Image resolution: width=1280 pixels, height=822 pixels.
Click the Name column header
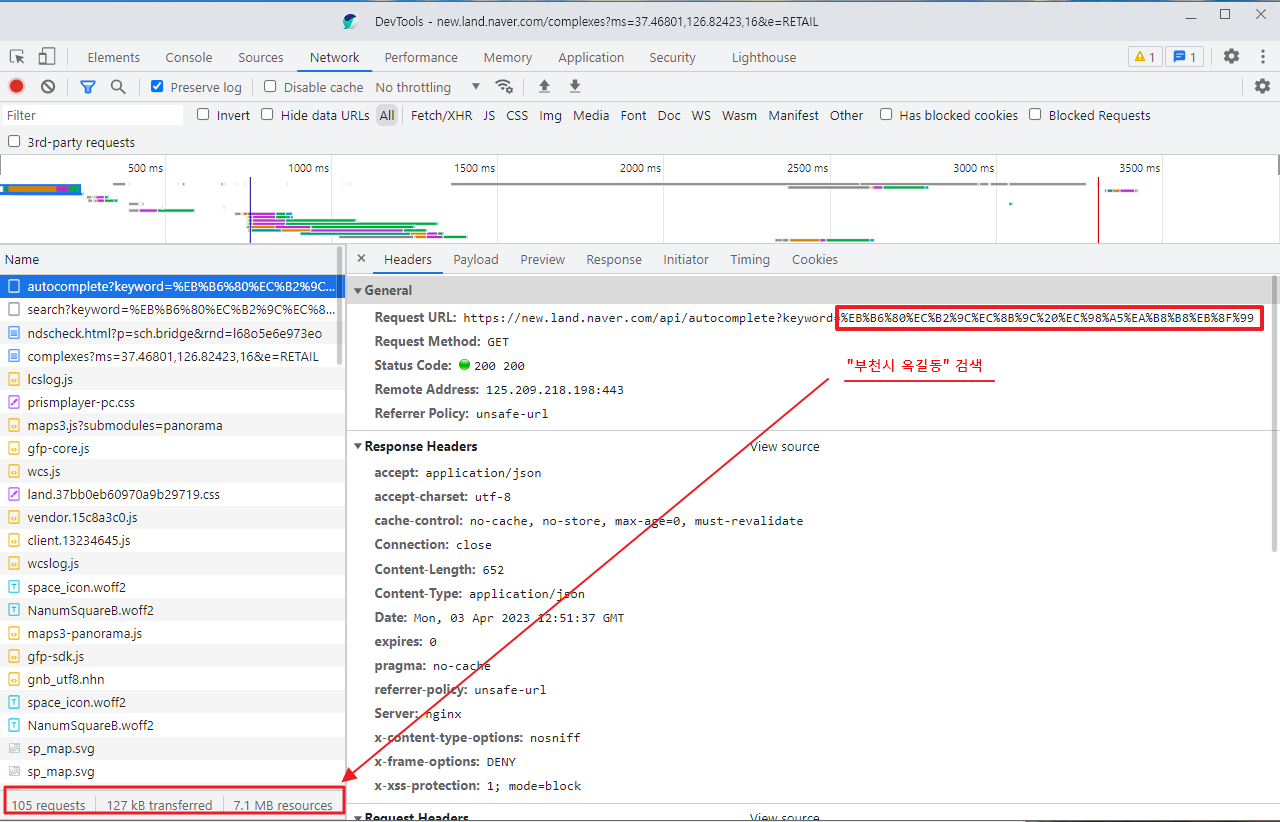[170, 259]
